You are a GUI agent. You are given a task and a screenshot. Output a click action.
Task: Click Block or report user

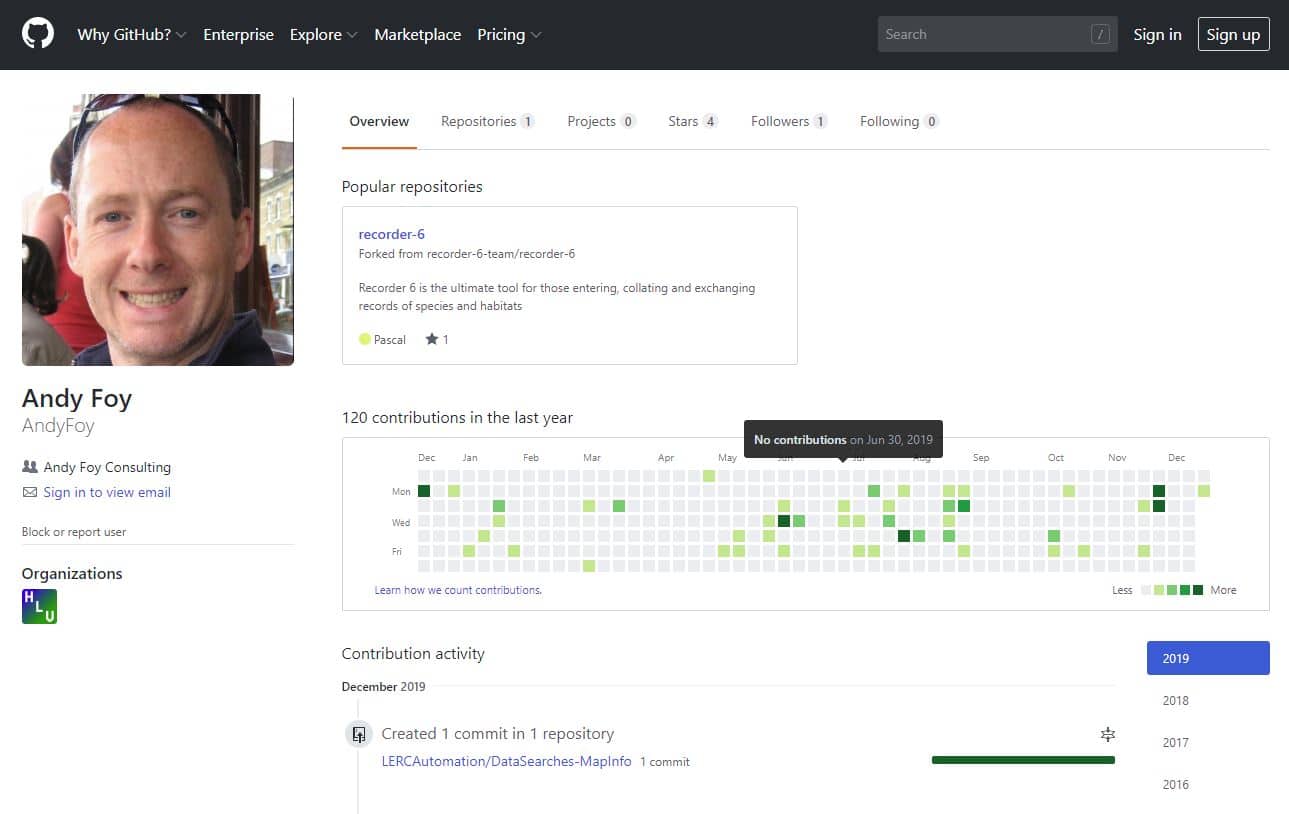74,532
